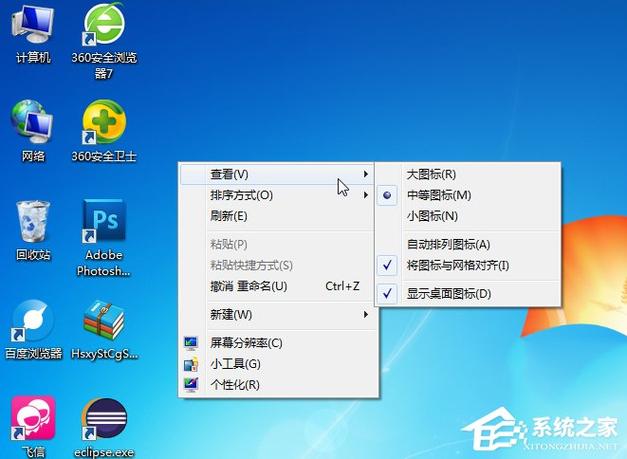Click personalize icon beside 个性化(R)
Screen dimensions: 627x459
(191, 385)
